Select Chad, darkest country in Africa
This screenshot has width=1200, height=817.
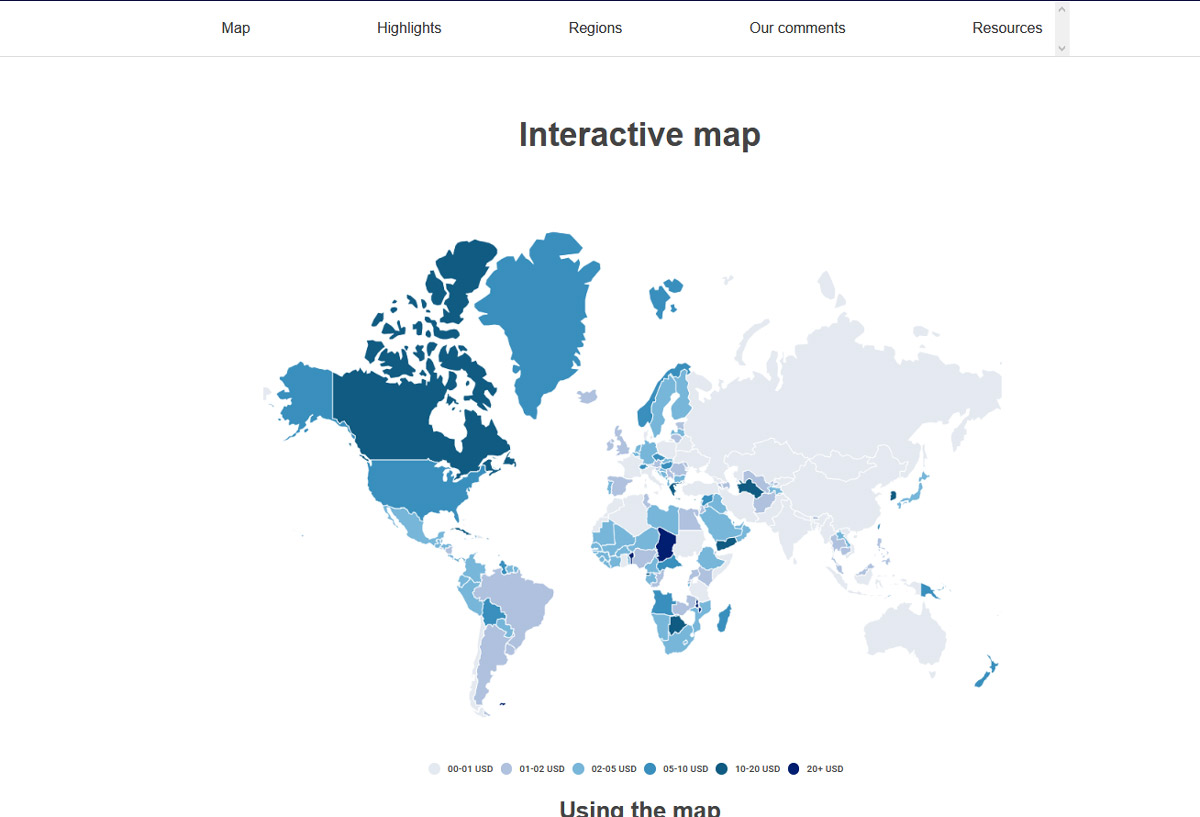pyautogui.click(x=666, y=543)
